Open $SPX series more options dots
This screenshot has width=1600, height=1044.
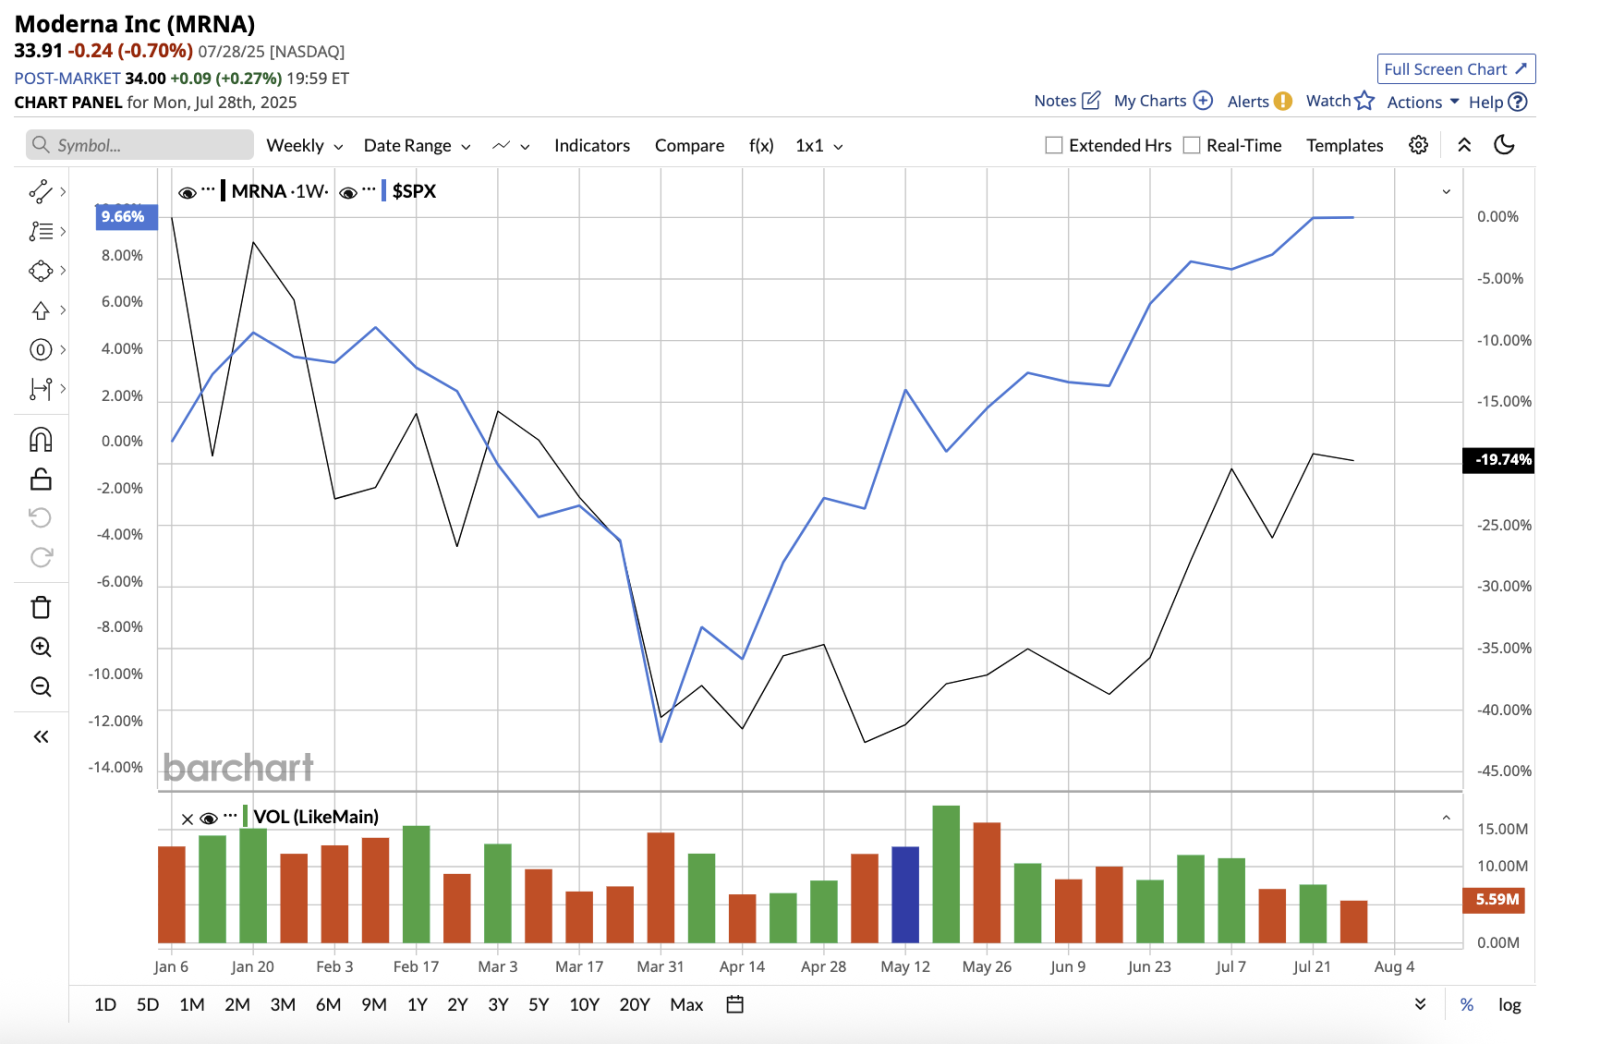369,189
